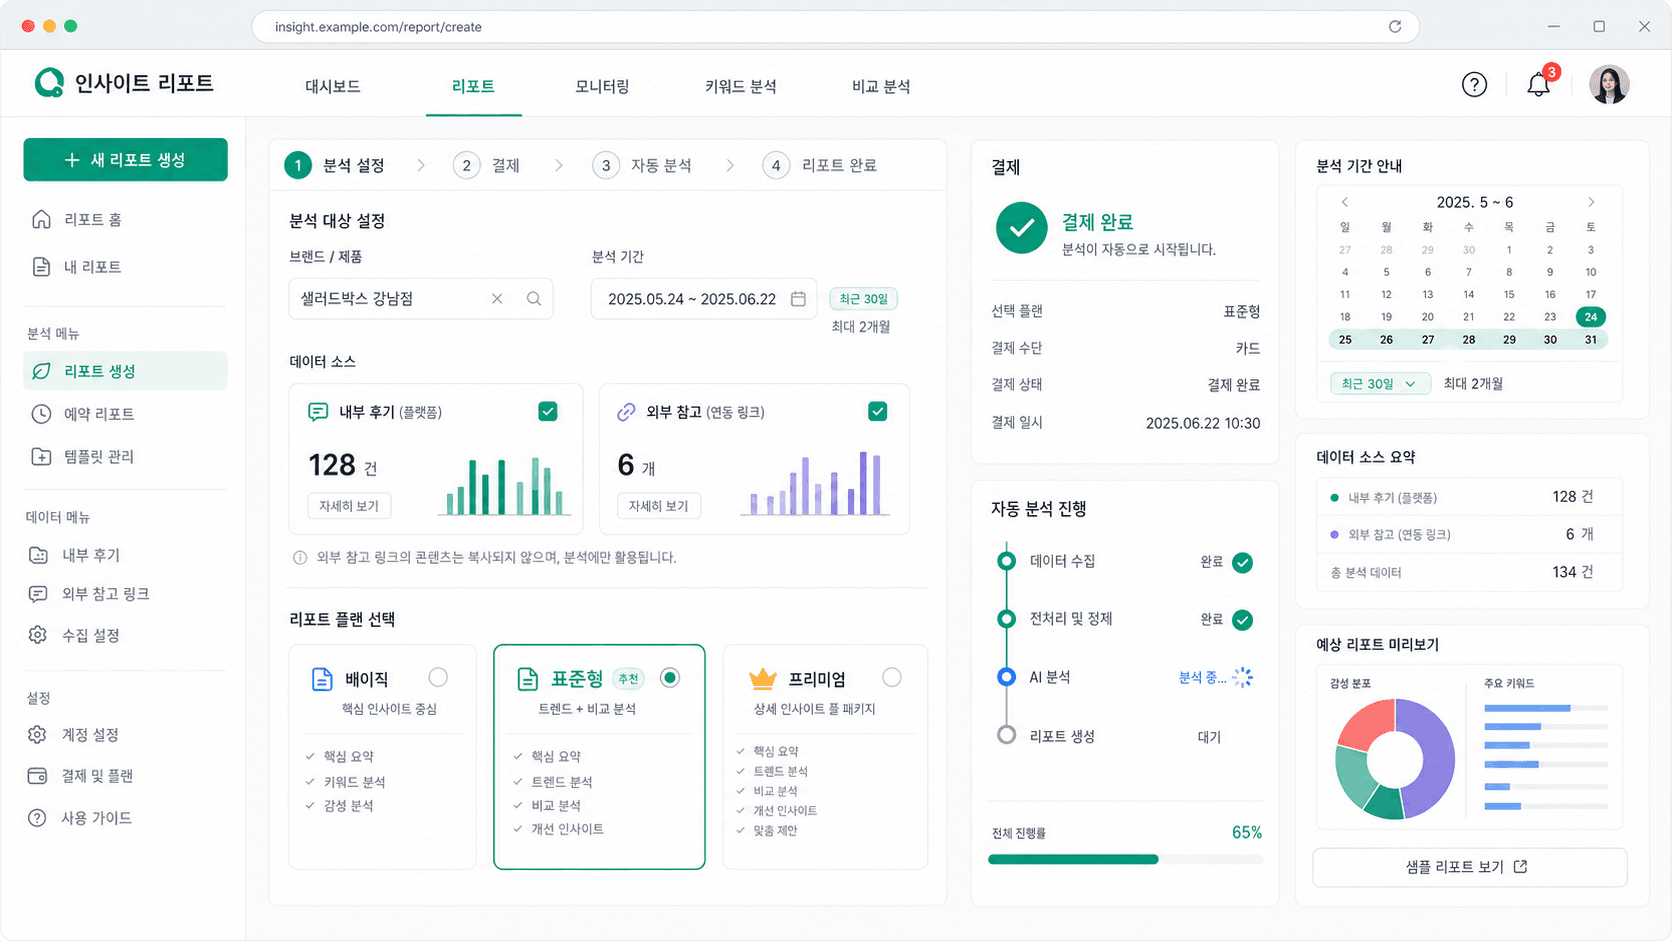Click the 외부 참고 link chain icon
Viewport: 1672px width, 941px height.
point(626,412)
